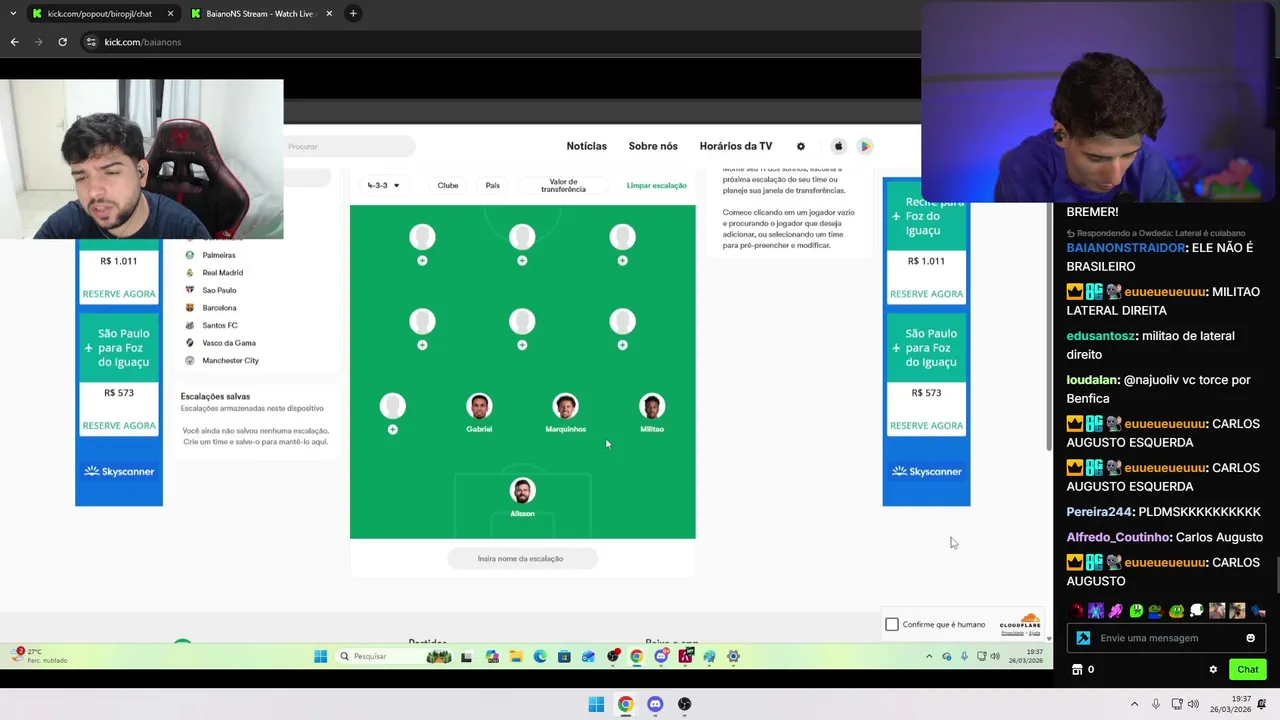Viewport: 1280px width, 720px height.
Task: Sort by Valor de transferência
Action: point(563,186)
